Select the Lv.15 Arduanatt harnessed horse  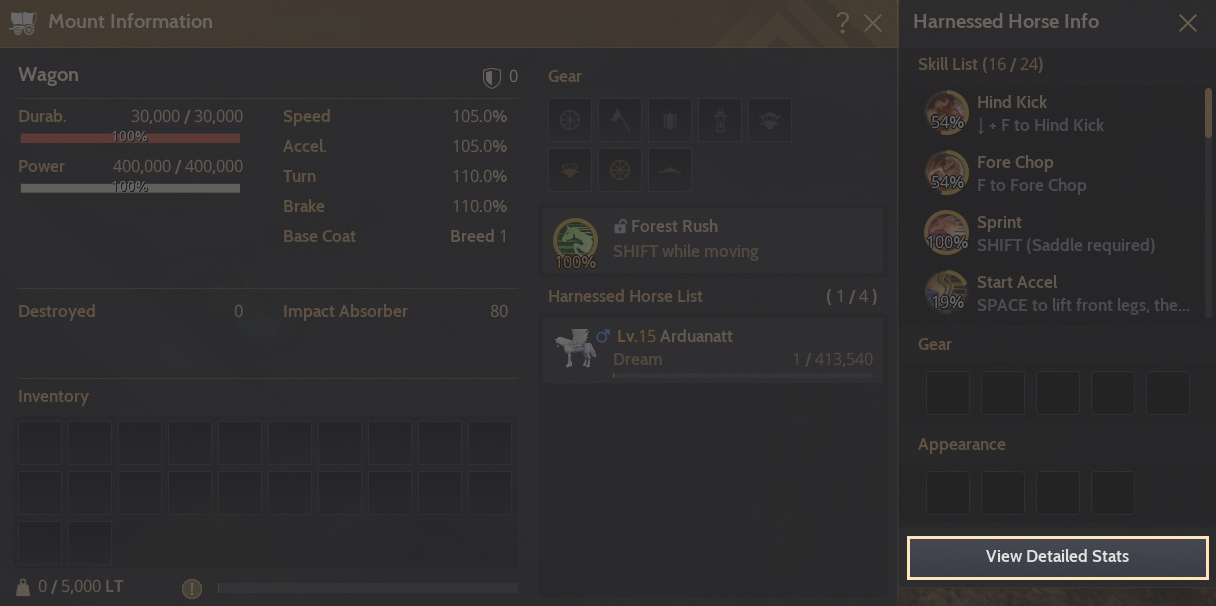point(713,349)
